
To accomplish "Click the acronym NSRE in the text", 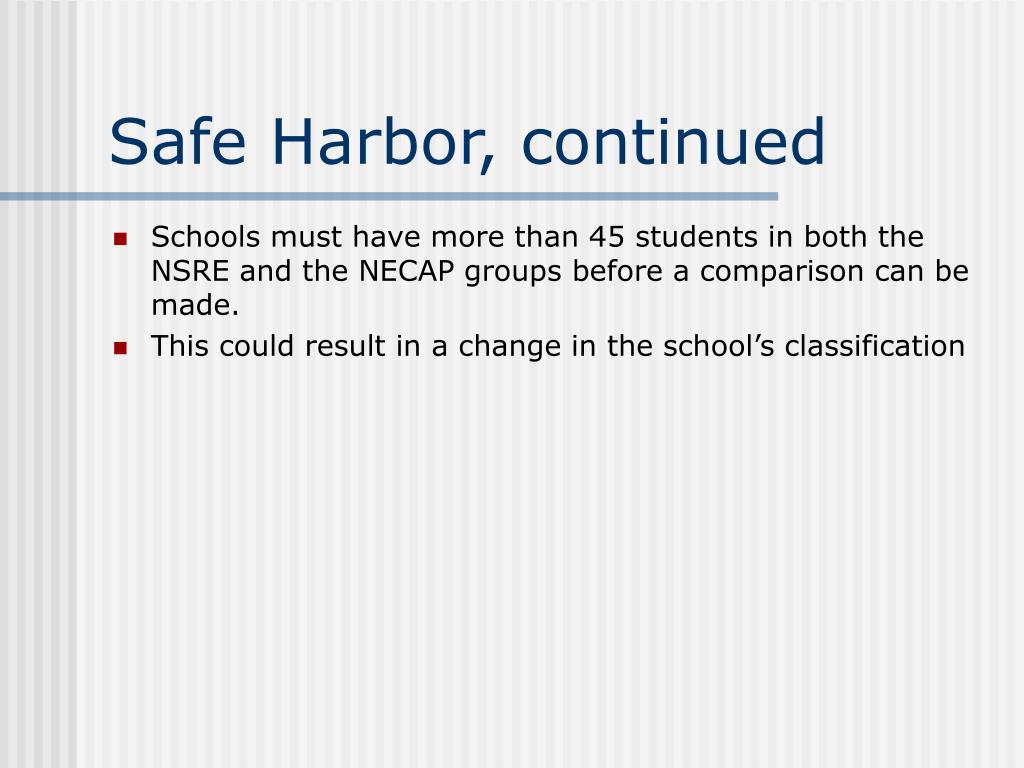I will tap(190, 271).
